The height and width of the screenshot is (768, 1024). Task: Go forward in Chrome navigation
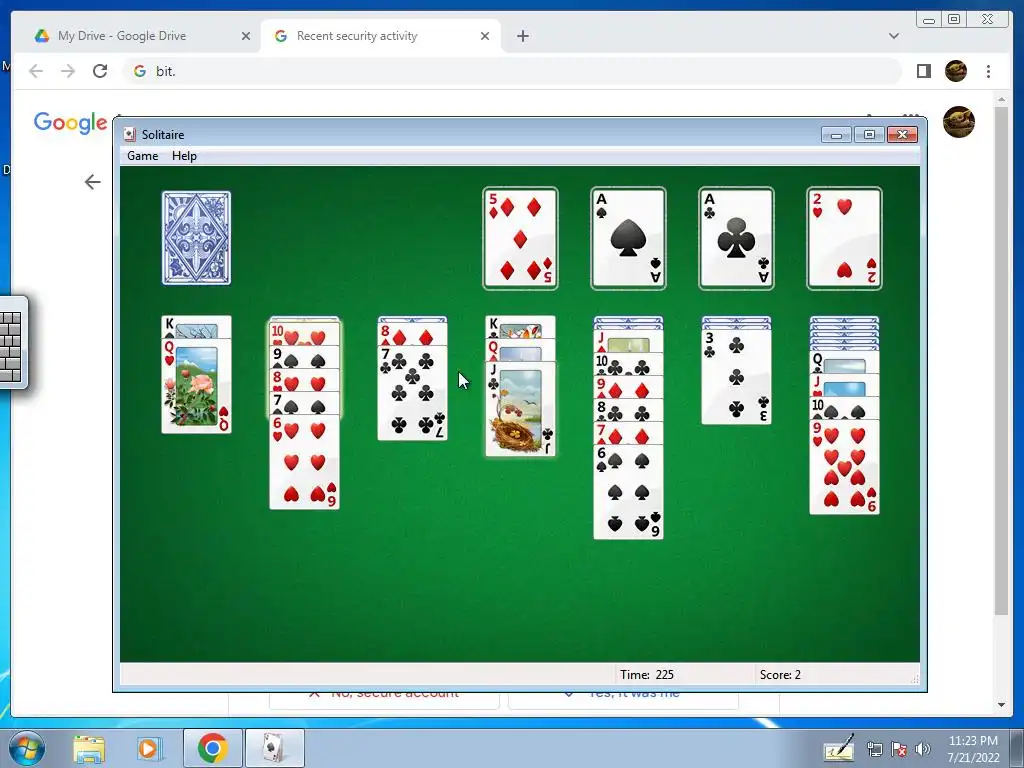point(68,71)
